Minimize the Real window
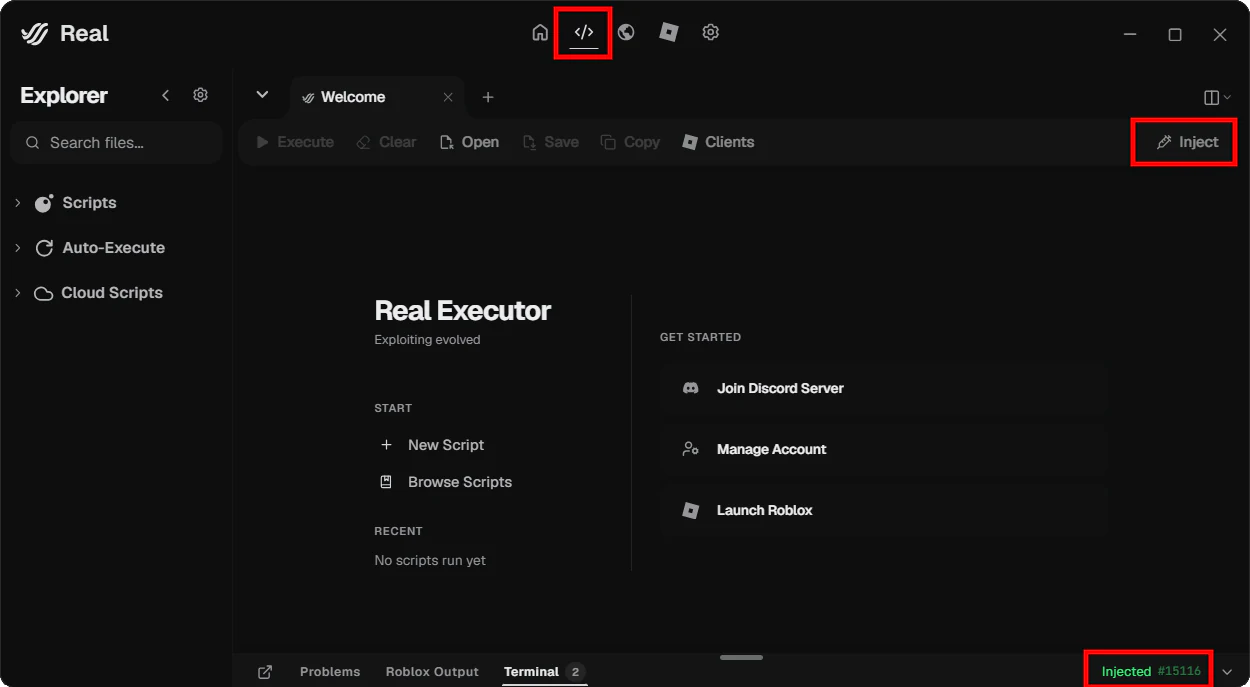The width and height of the screenshot is (1250, 687). 1130,34
